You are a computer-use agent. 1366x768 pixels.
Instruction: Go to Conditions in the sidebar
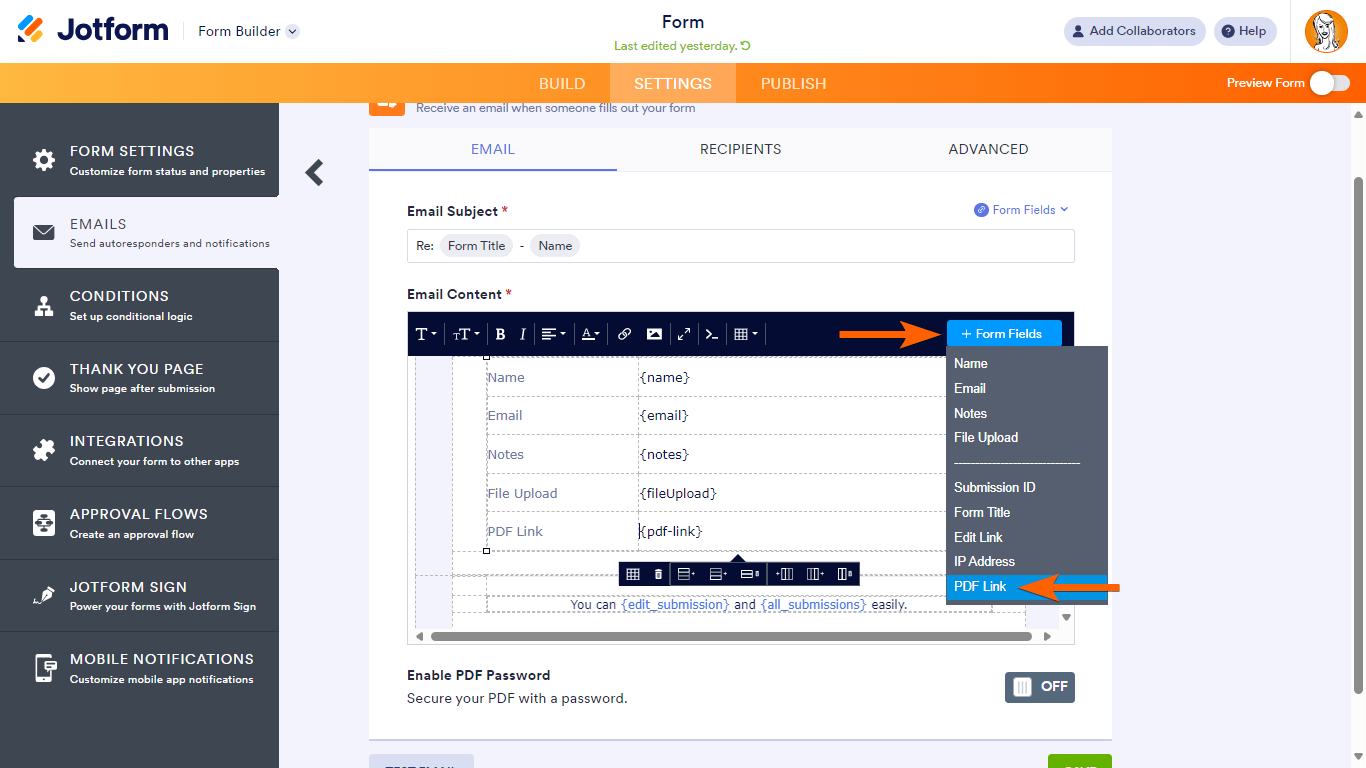(140, 305)
